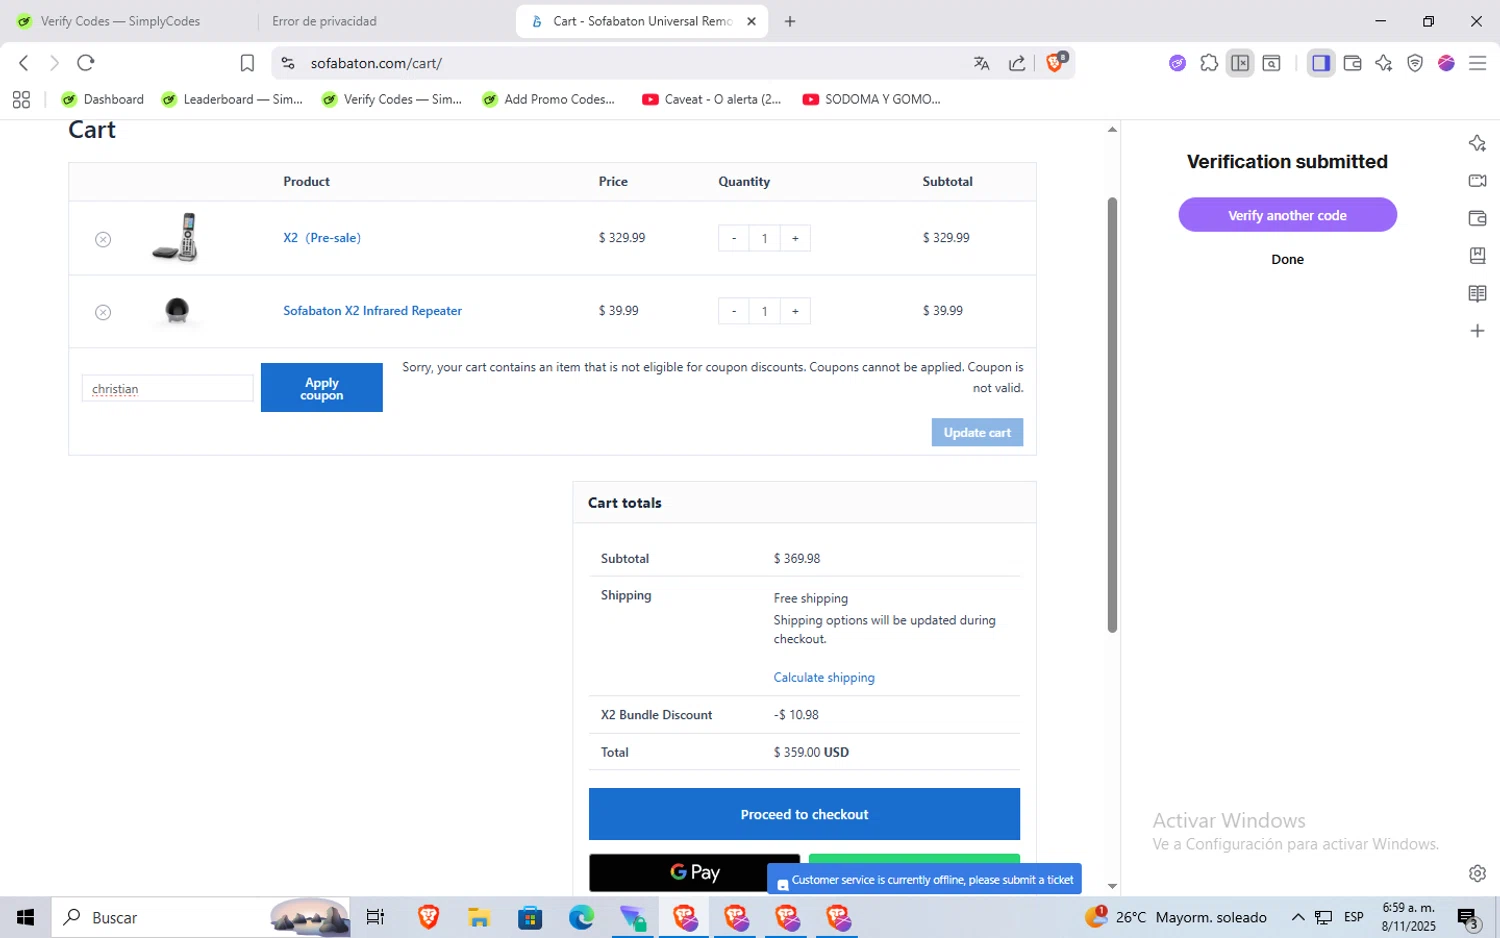Remove X2 (Pre-sale) from cart
1500x938 pixels.
point(103,239)
